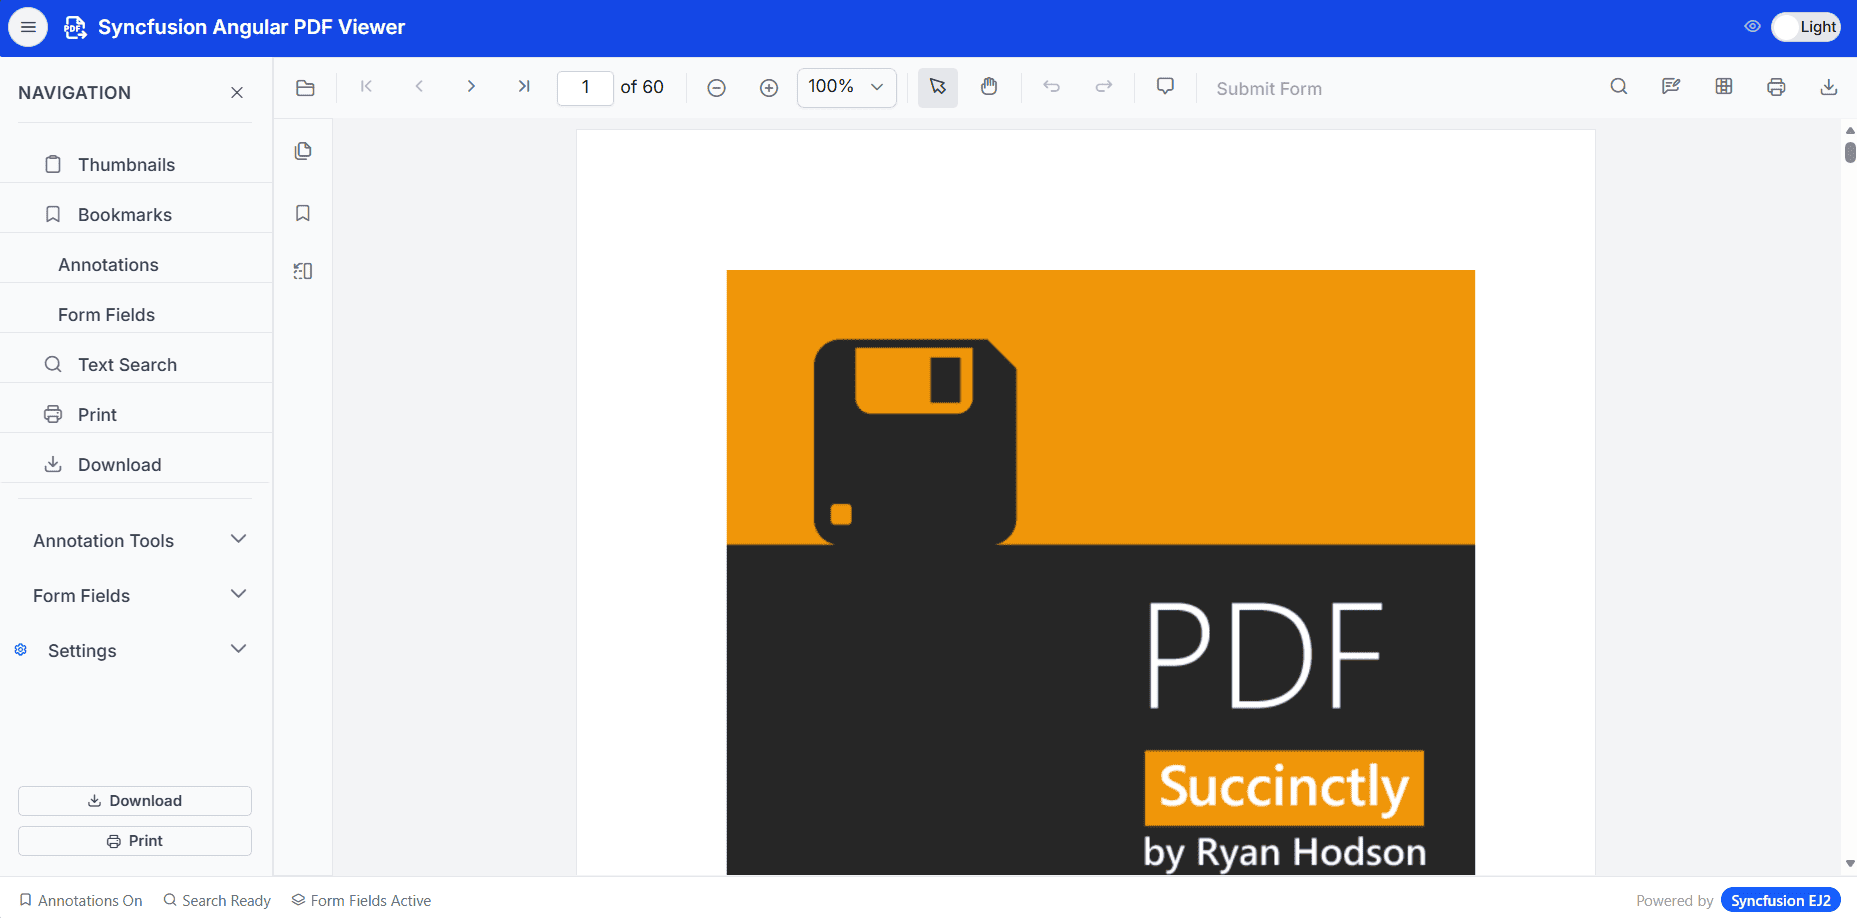The image size is (1857, 918).
Task: Open the 100% zoom dropdown
Action: point(847,87)
